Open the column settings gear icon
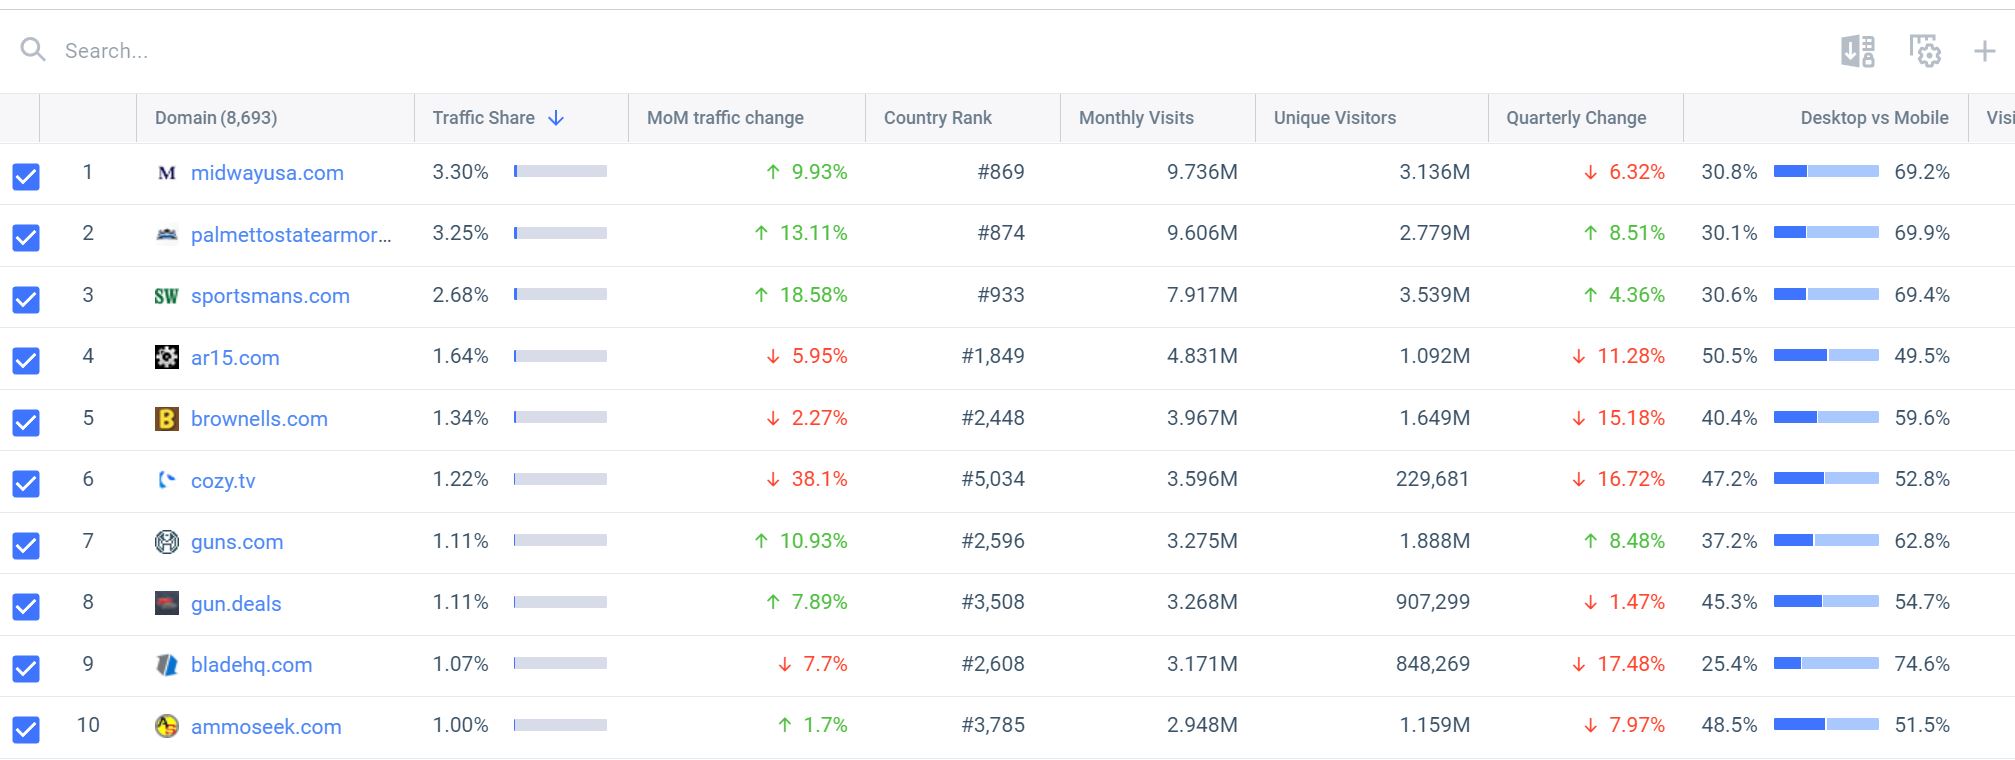2015x760 pixels. (1925, 51)
